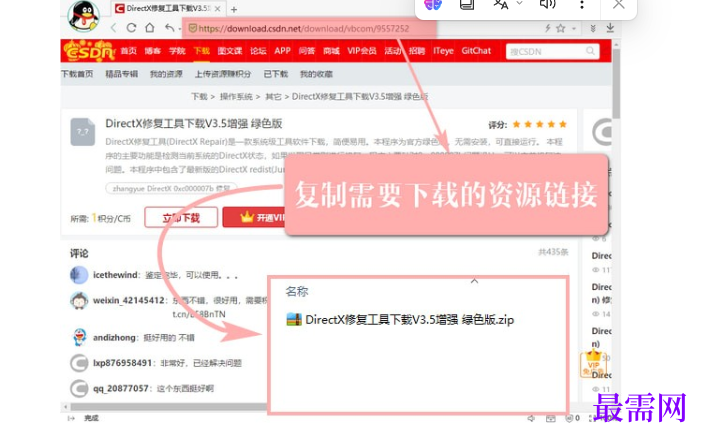This screenshot has width=705, height=439.
Task: Click the grey file-type icon beside the title
Action: 83,132
